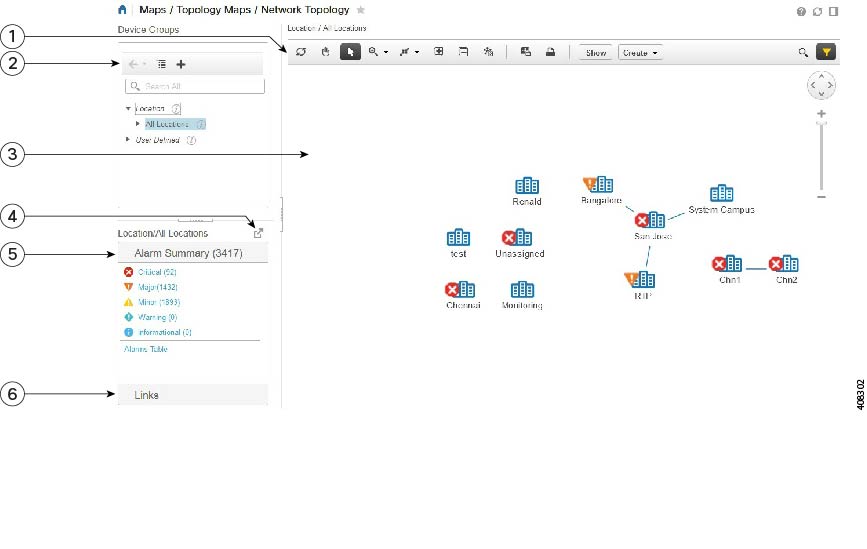Screen dimensions: 867x549
Task: Open the layout options dropdown arrow
Action: (x=417, y=53)
